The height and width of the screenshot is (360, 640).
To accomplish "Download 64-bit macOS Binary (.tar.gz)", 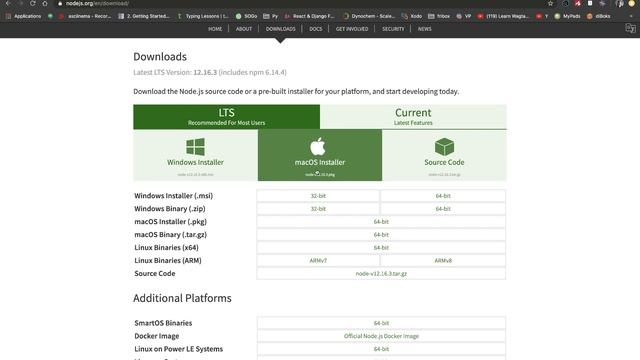I will 381,235.
